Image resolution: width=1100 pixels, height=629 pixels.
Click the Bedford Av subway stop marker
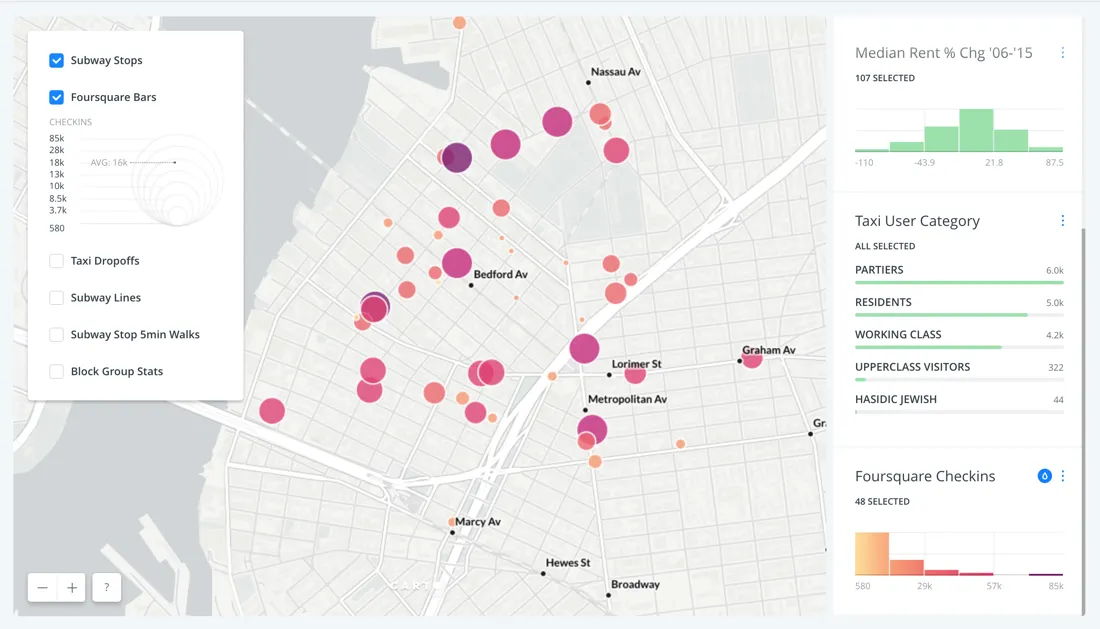pos(472,285)
